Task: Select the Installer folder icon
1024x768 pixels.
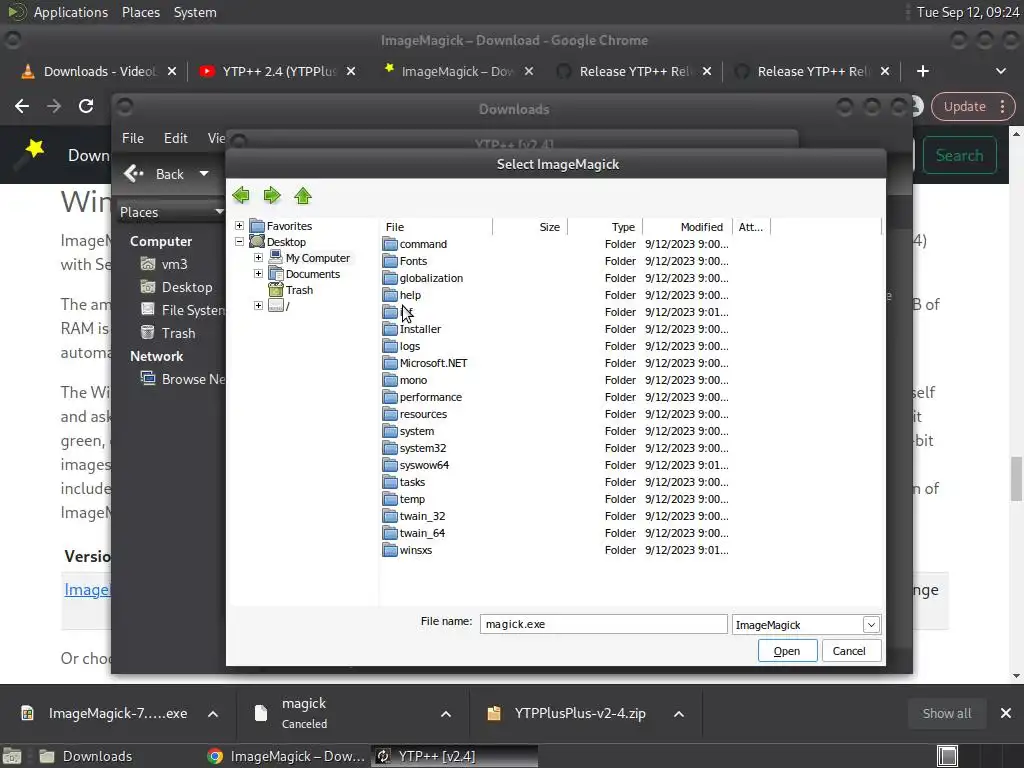Action: tap(390, 329)
